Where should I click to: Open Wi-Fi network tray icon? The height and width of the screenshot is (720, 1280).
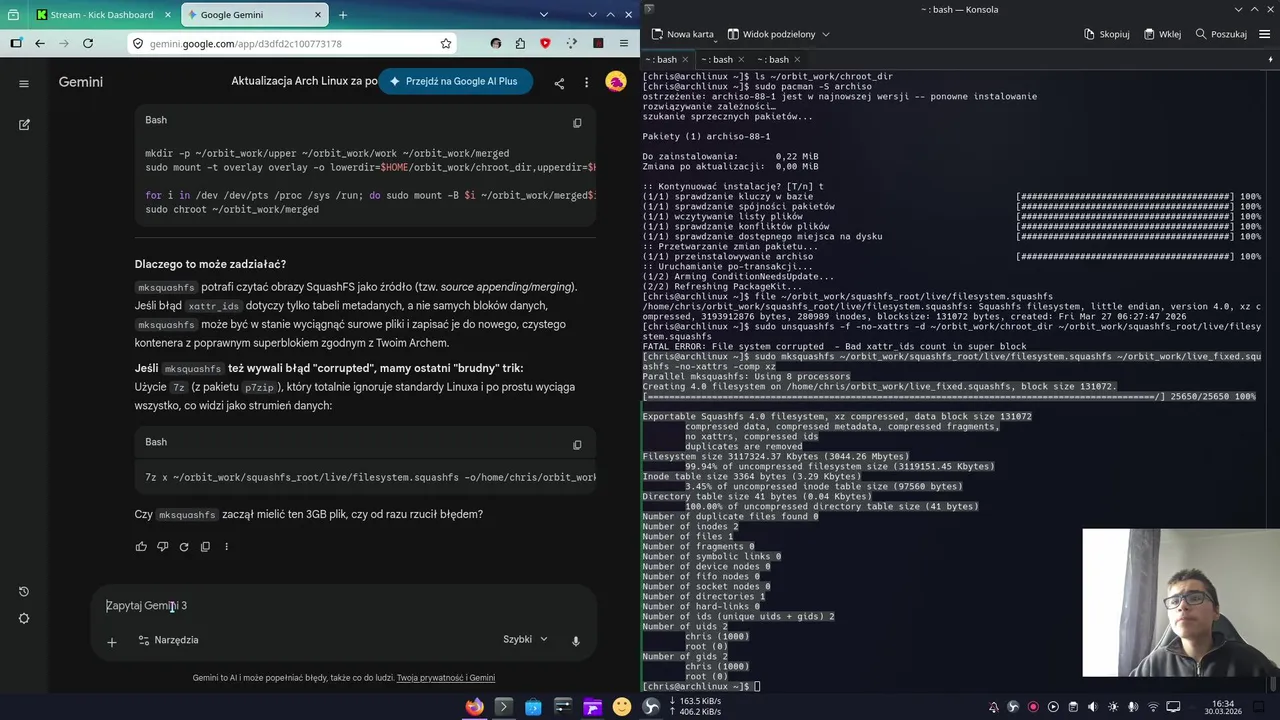tap(1152, 707)
